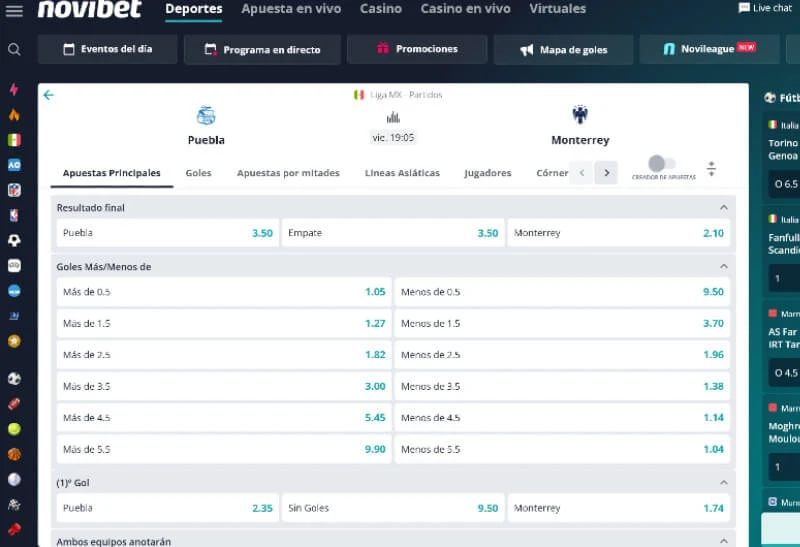Collapse Ambos equipos anotarán section

723,541
